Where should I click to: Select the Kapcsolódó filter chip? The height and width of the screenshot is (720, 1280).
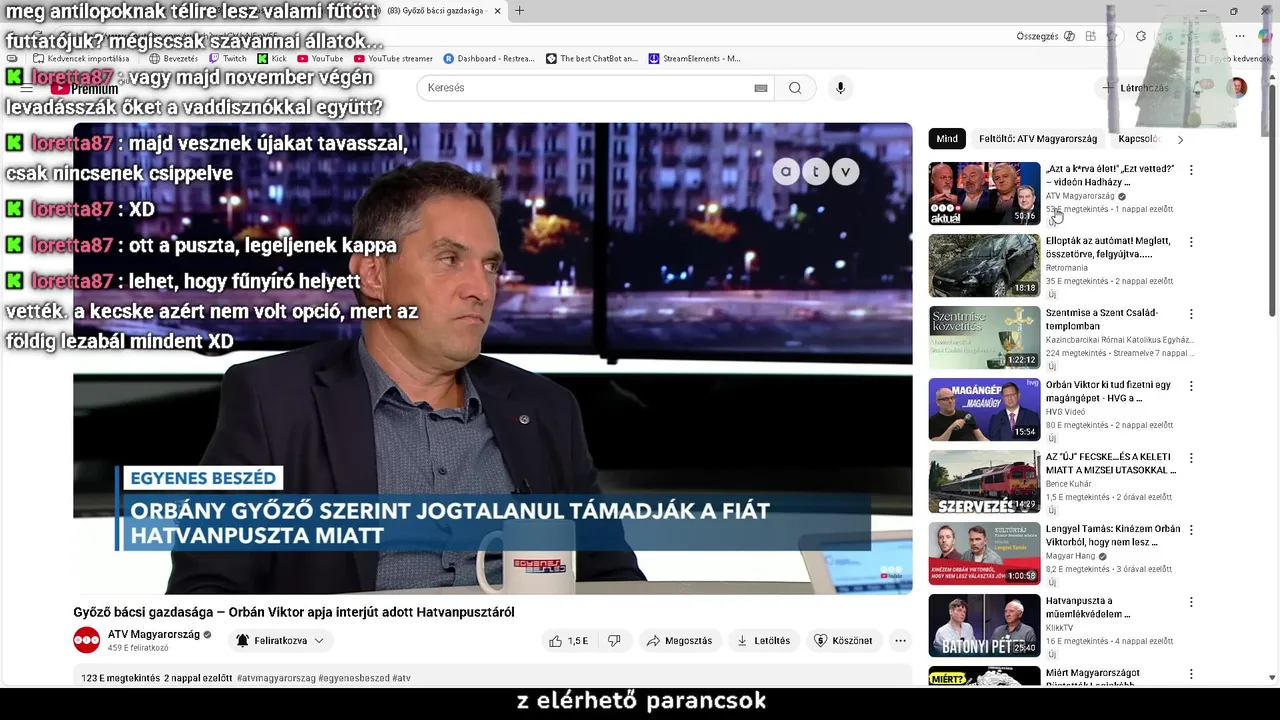point(1139,139)
